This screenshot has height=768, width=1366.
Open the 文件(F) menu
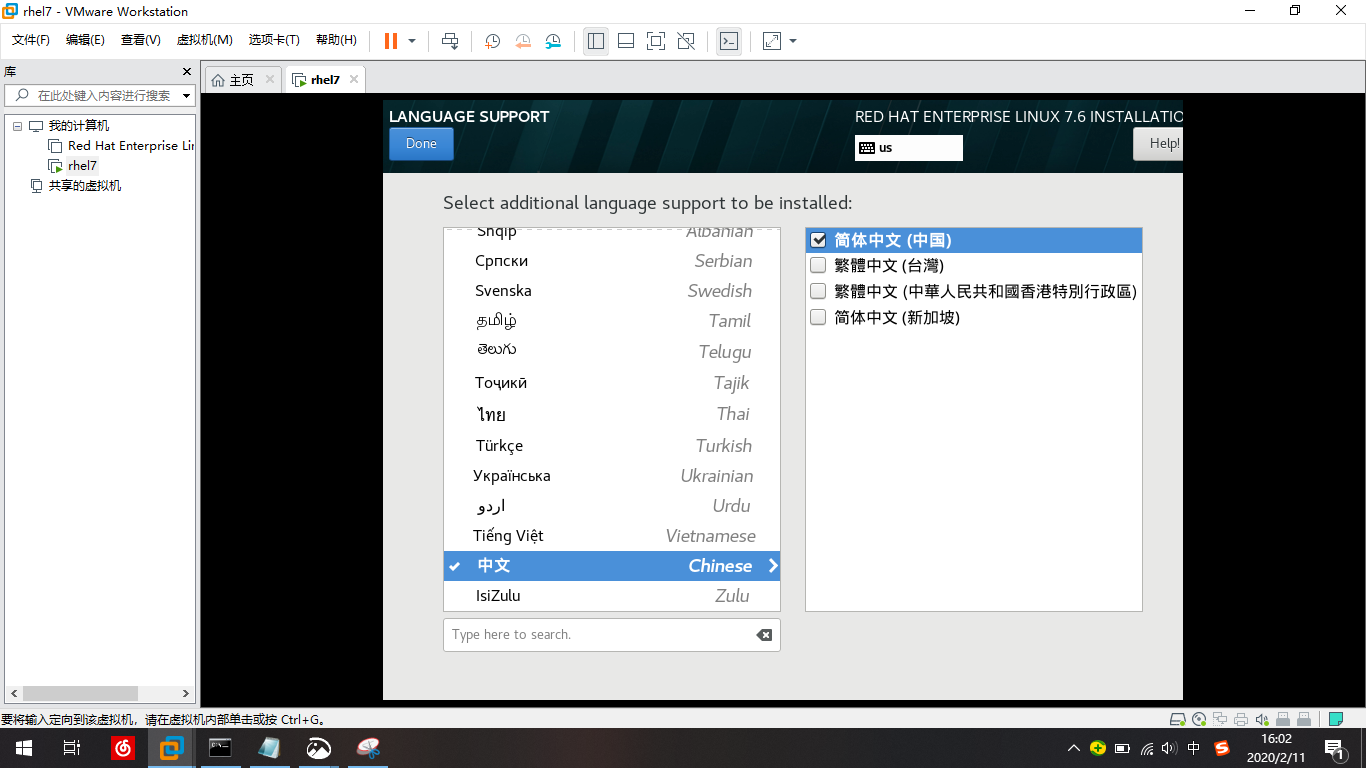(31, 40)
